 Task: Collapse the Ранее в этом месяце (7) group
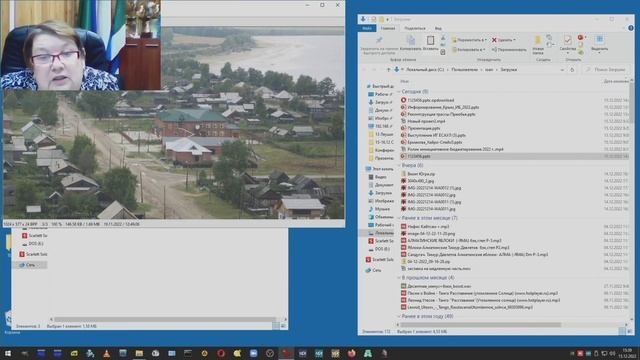pyautogui.click(x=399, y=218)
